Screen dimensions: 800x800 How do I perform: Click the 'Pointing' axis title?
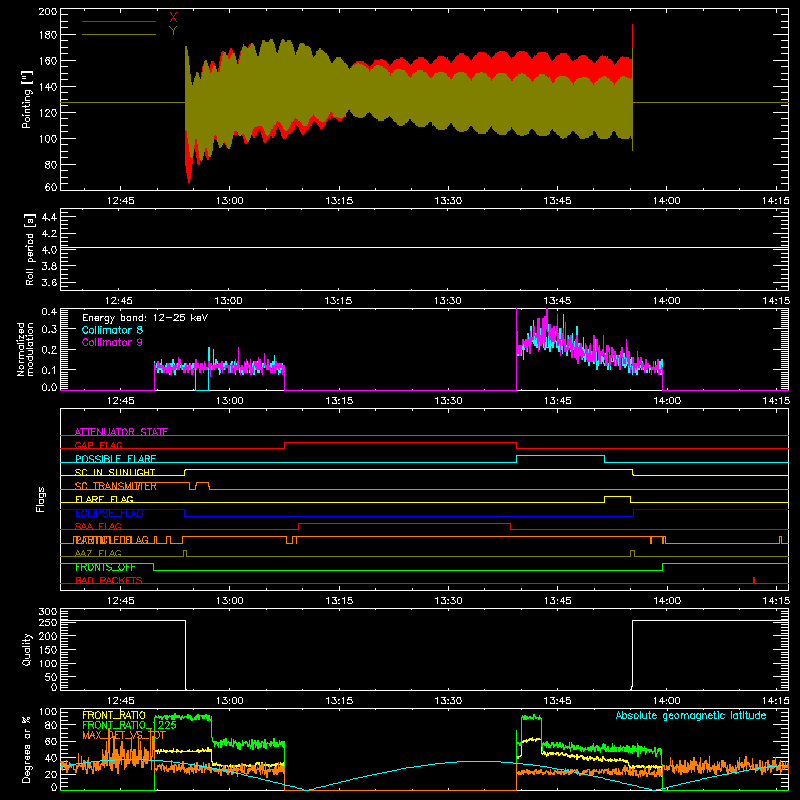[27, 99]
